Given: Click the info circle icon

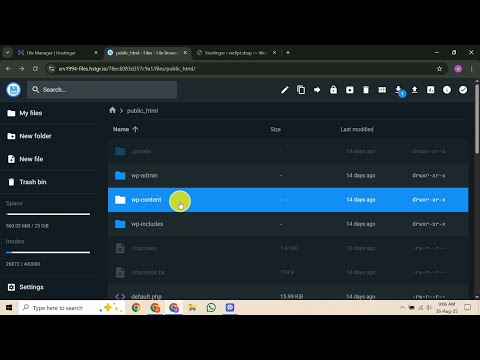Looking at the screenshot, I should pos(447,90).
